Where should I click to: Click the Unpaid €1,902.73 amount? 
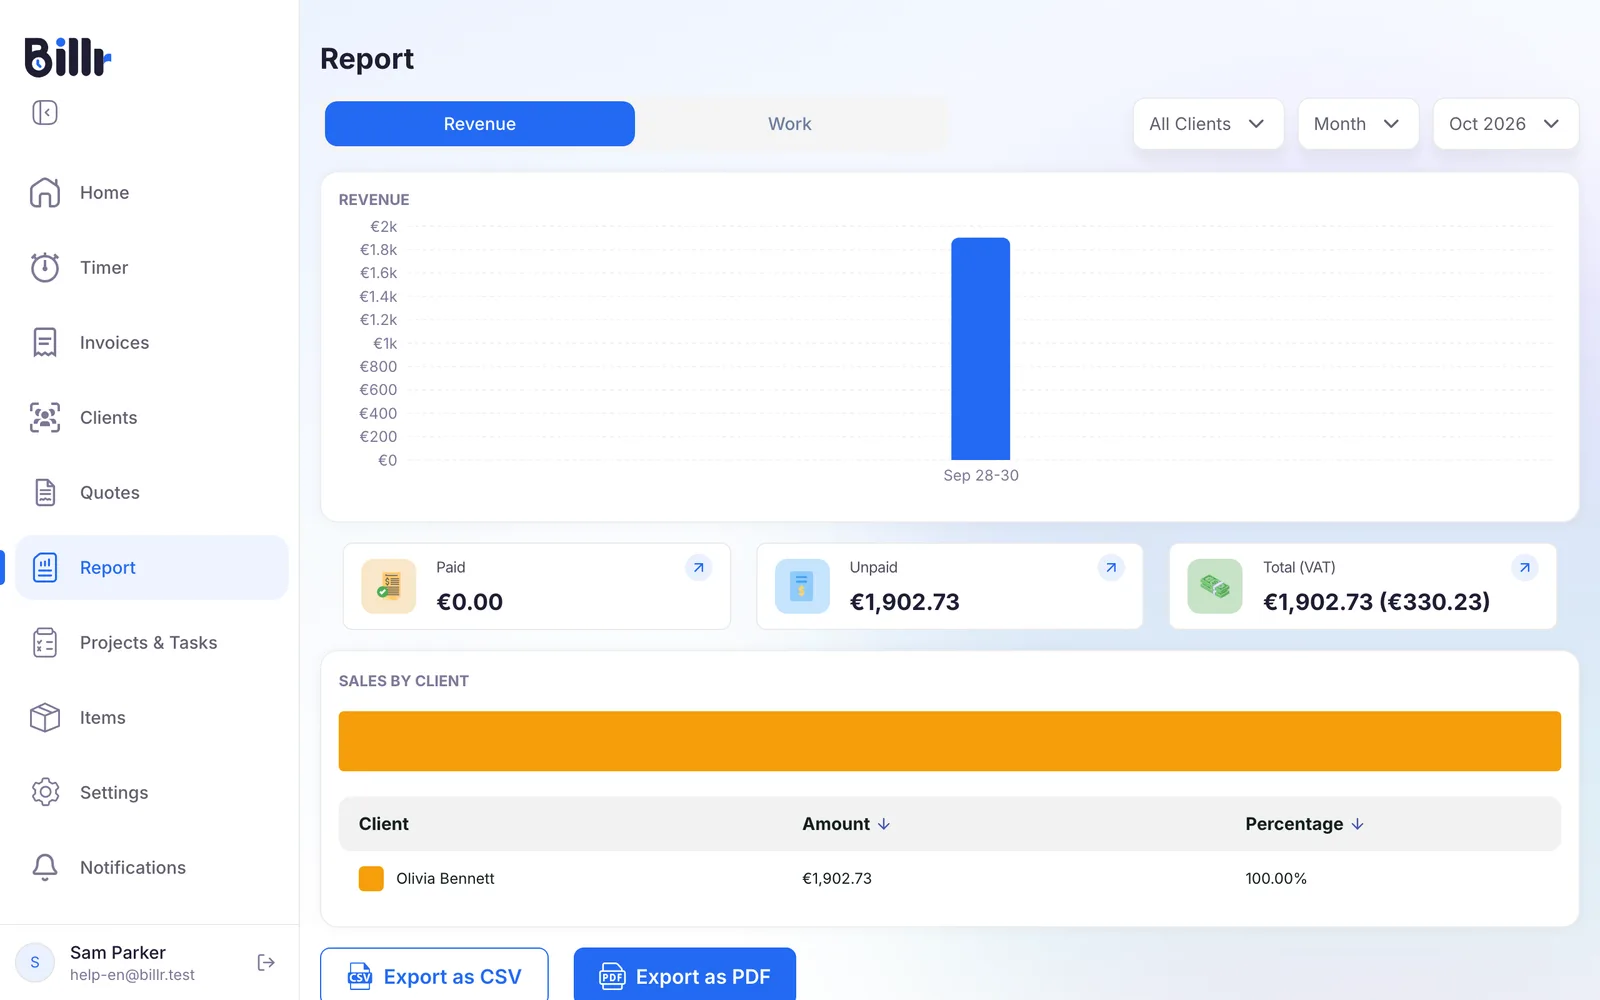[x=905, y=602]
